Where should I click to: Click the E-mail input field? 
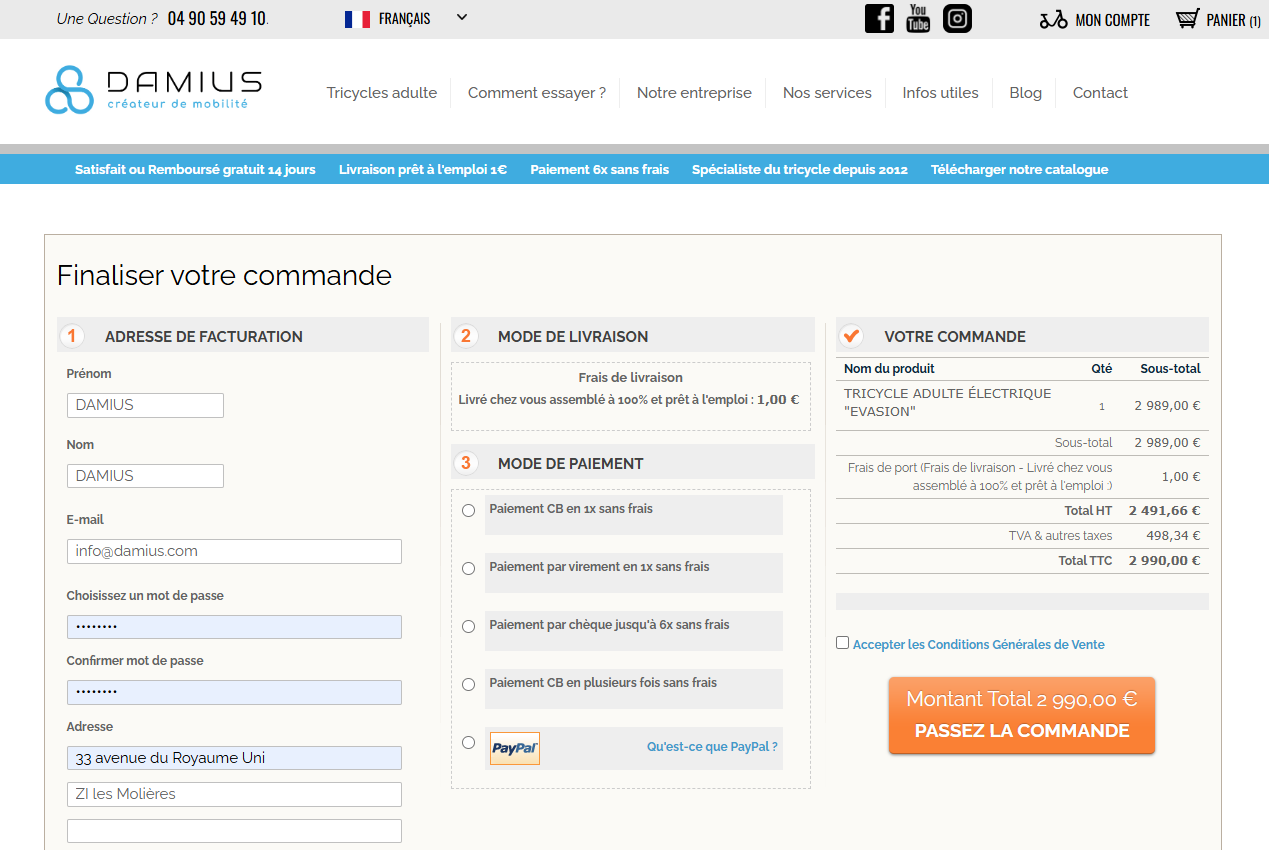tap(234, 551)
